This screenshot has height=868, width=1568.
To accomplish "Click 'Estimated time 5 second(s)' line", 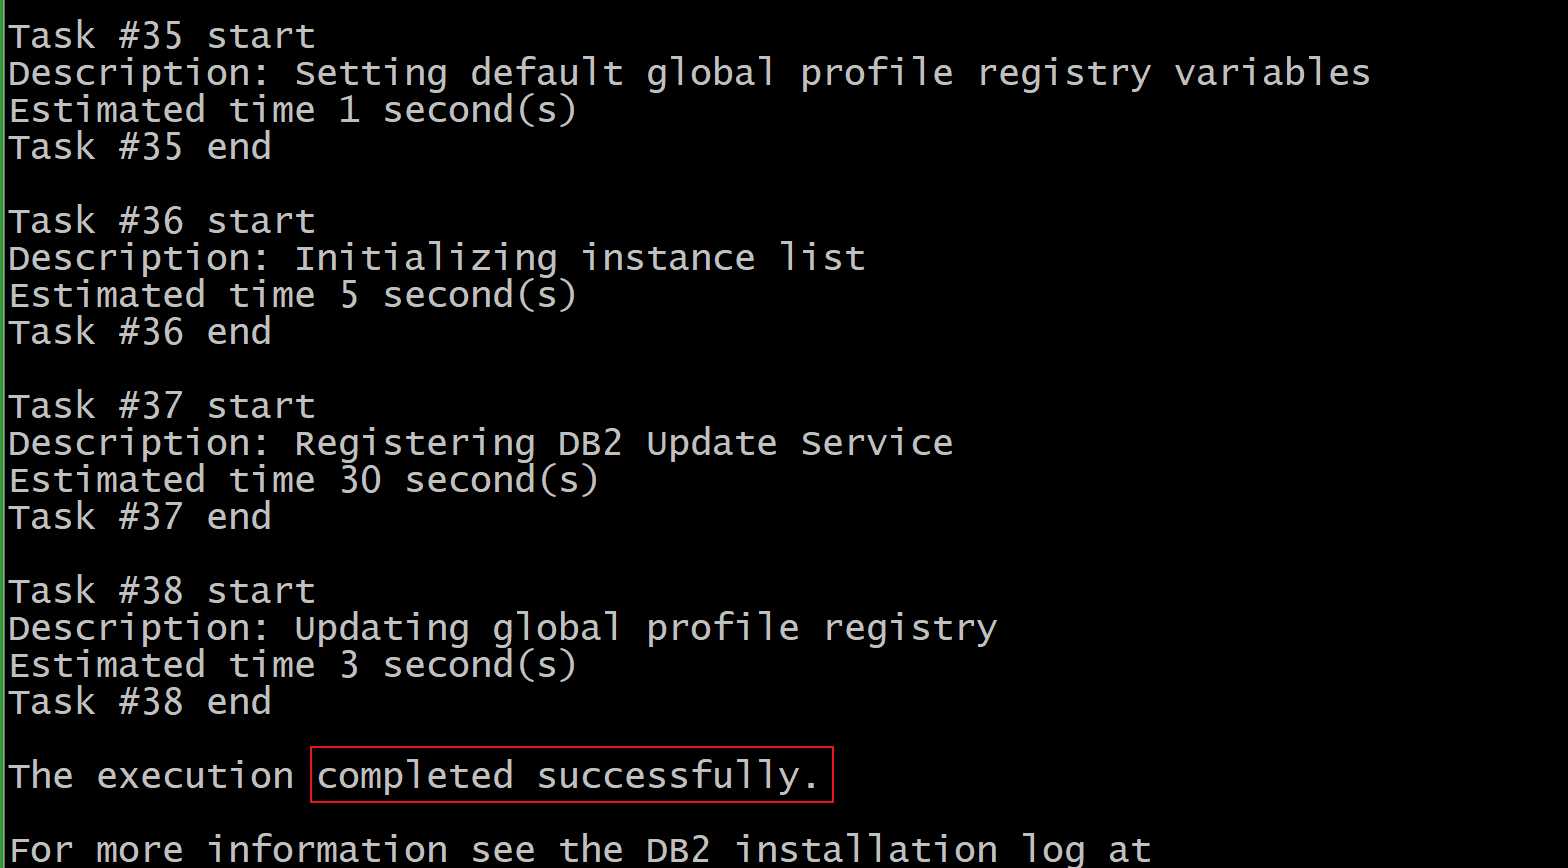I will (x=293, y=295).
